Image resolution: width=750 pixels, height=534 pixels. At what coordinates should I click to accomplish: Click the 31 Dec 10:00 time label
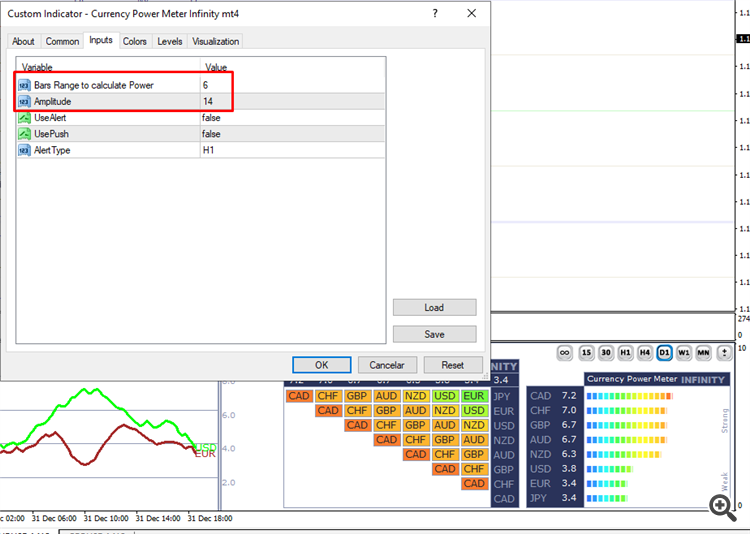point(106,518)
